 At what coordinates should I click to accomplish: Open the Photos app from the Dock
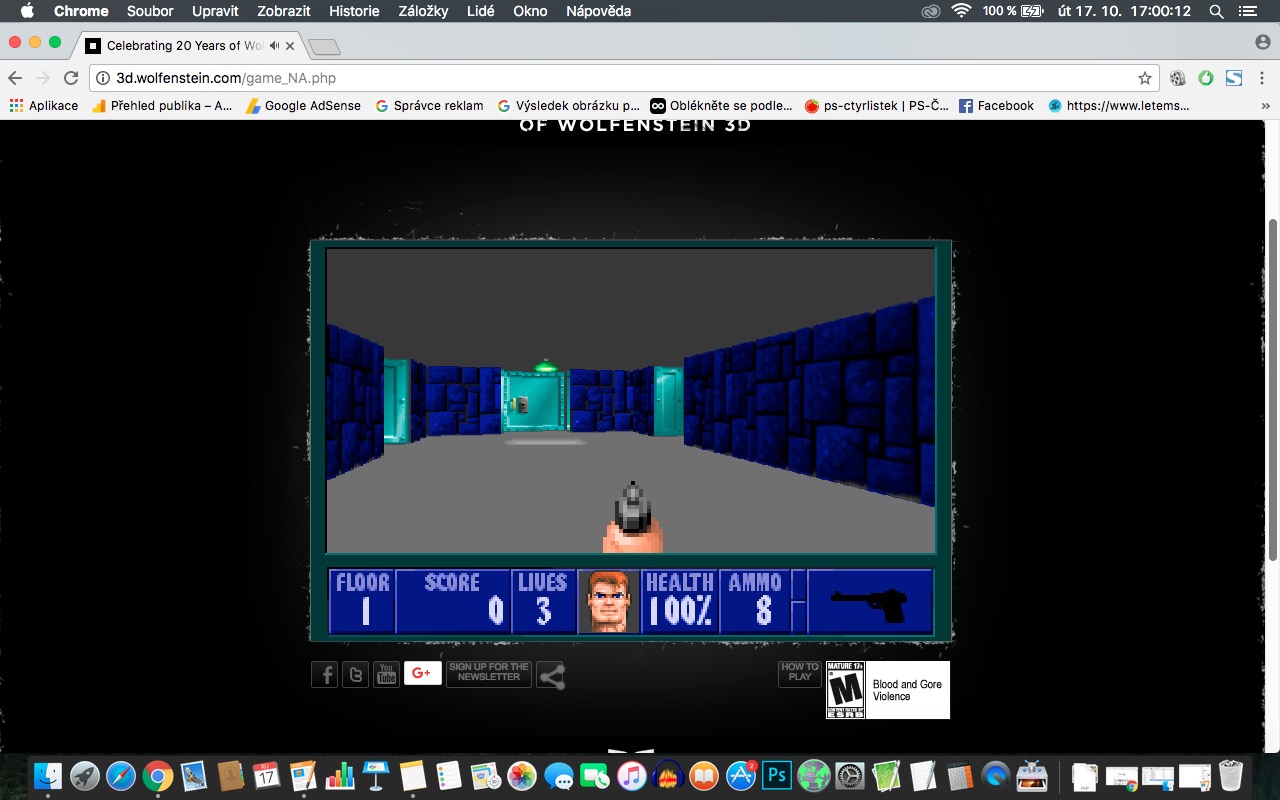(x=522, y=776)
